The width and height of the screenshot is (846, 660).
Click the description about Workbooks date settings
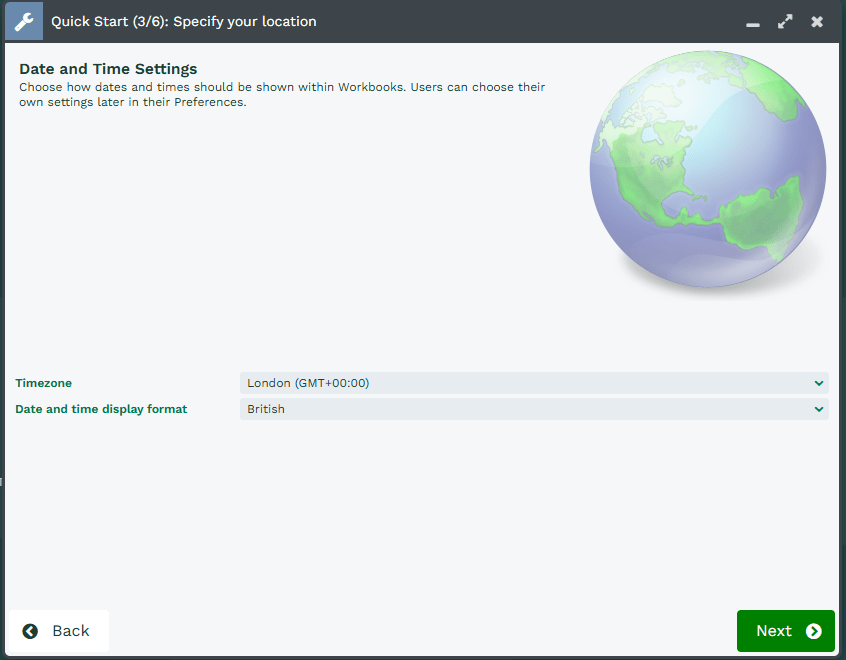coord(282,94)
